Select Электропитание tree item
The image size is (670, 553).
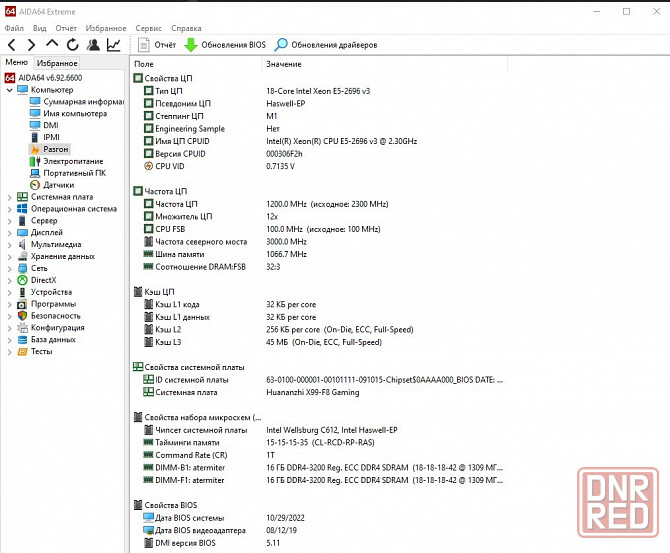pos(66,161)
